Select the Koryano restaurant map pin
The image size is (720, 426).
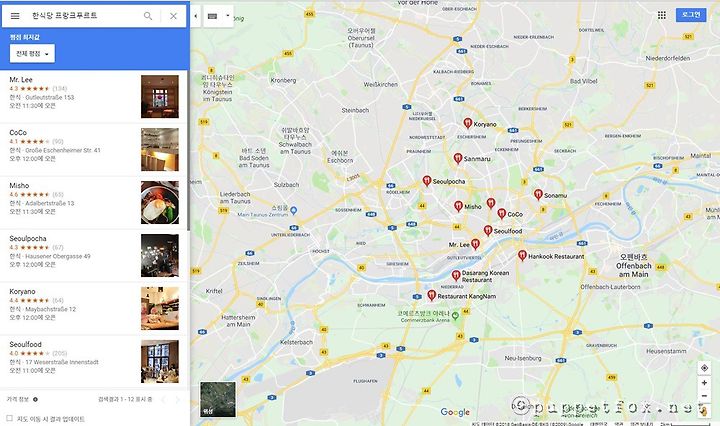467,123
